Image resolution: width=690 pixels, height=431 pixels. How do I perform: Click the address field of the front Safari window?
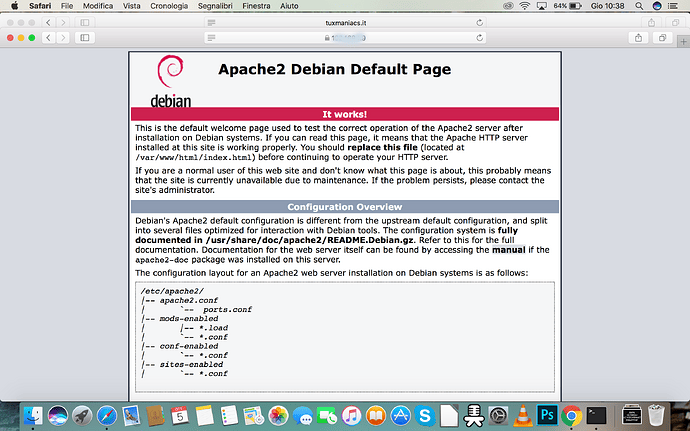(345, 38)
